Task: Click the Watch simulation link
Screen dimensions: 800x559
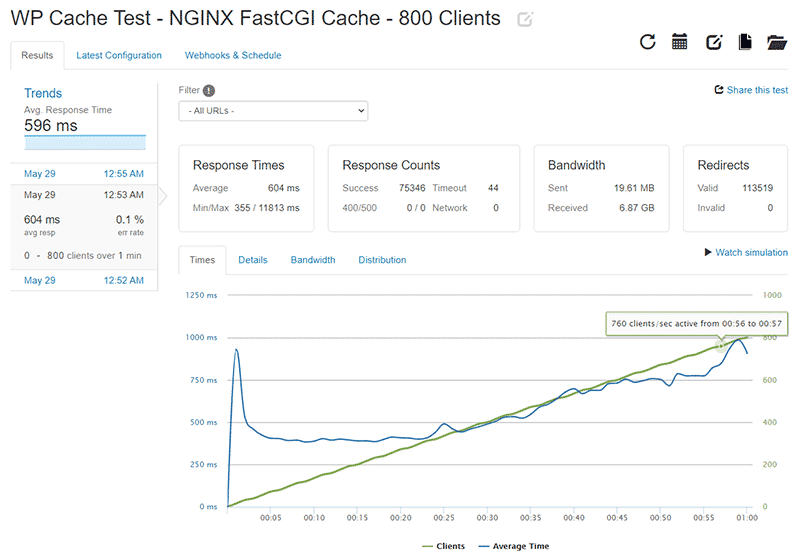Action: pos(751,252)
